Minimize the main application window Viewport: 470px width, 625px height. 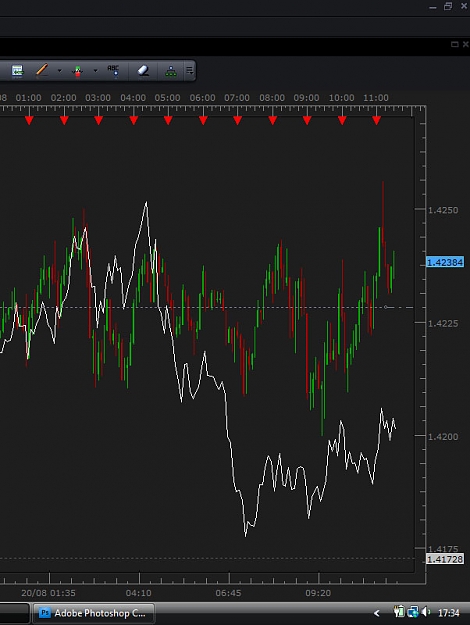[x=433, y=7]
